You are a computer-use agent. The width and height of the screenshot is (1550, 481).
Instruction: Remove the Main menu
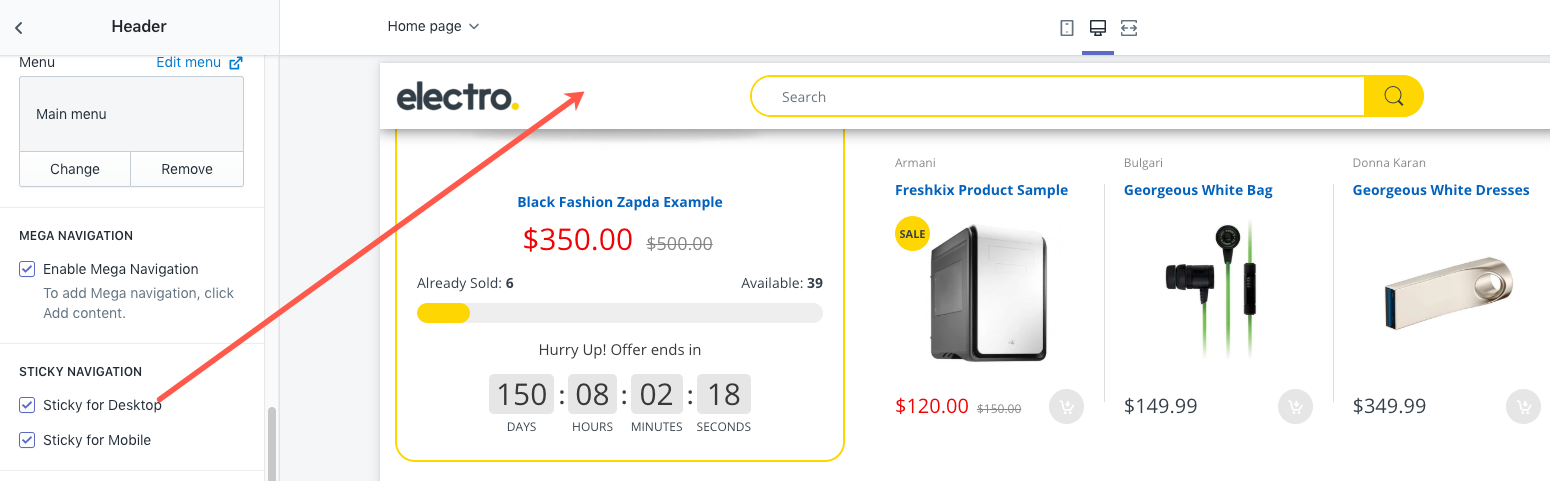pos(187,169)
